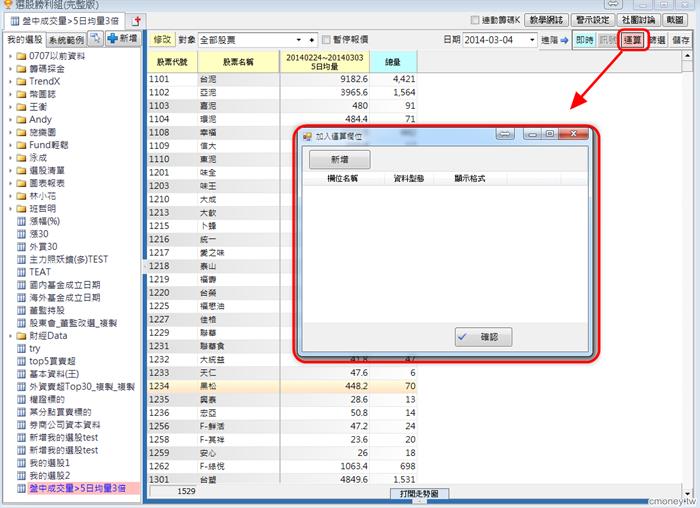Open the date dropdown showing 2014-03-04
The width and height of the screenshot is (700, 508).
tap(532, 40)
